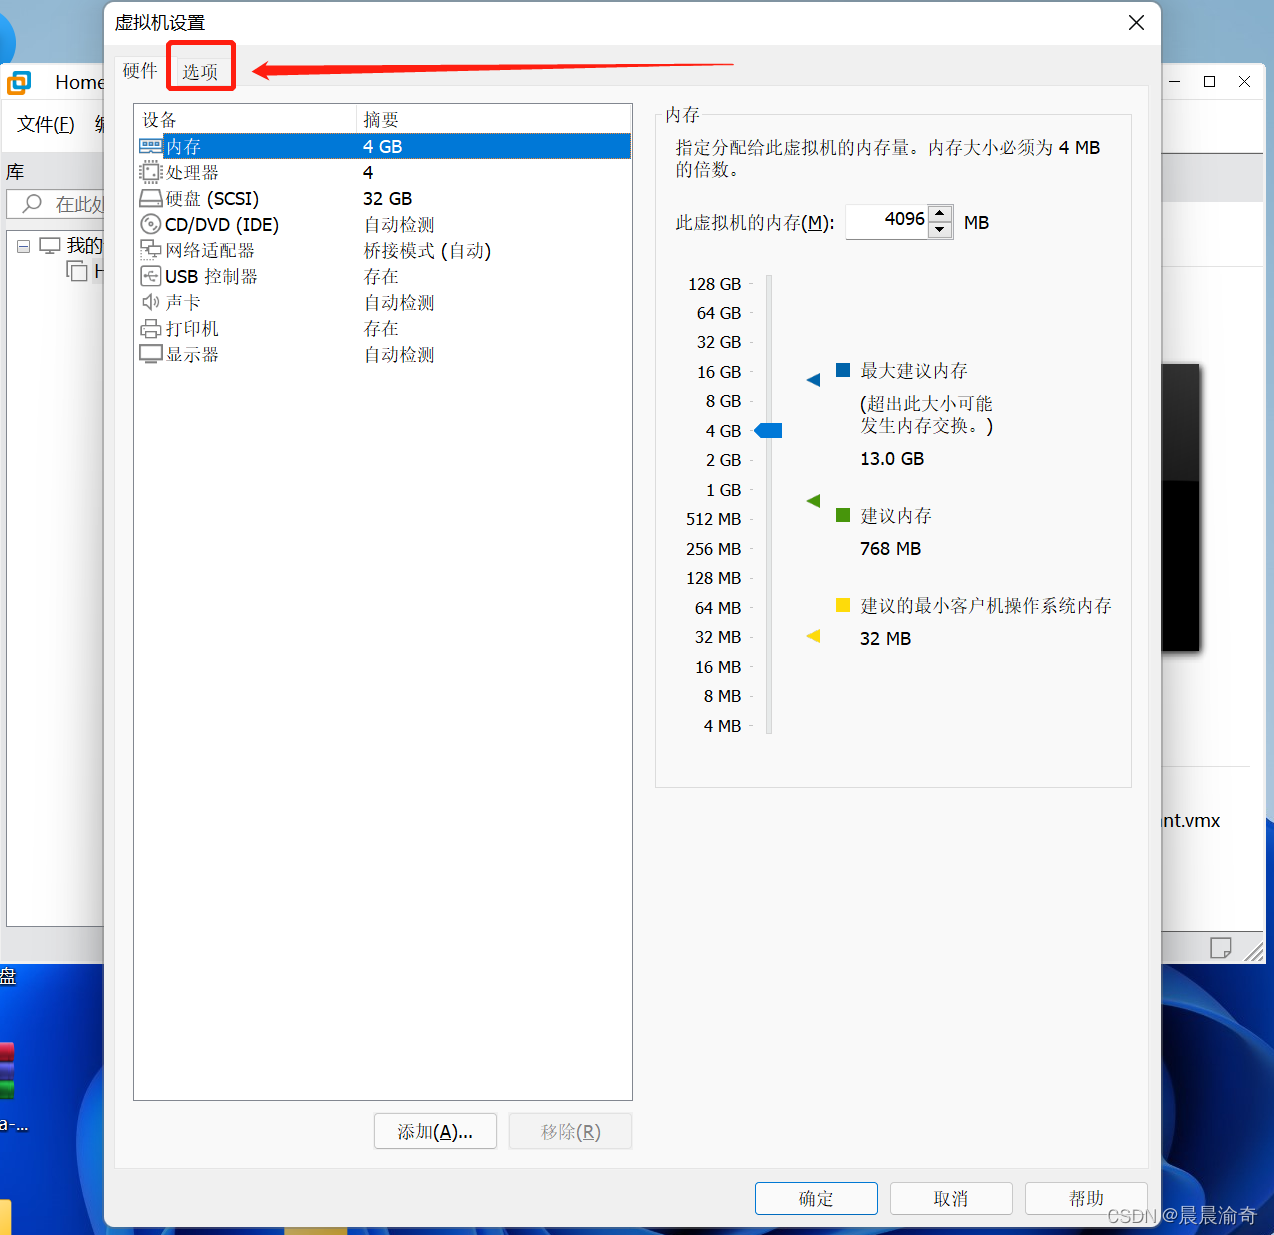
Task: Select the 网络适配器 row
Action: click(x=383, y=250)
